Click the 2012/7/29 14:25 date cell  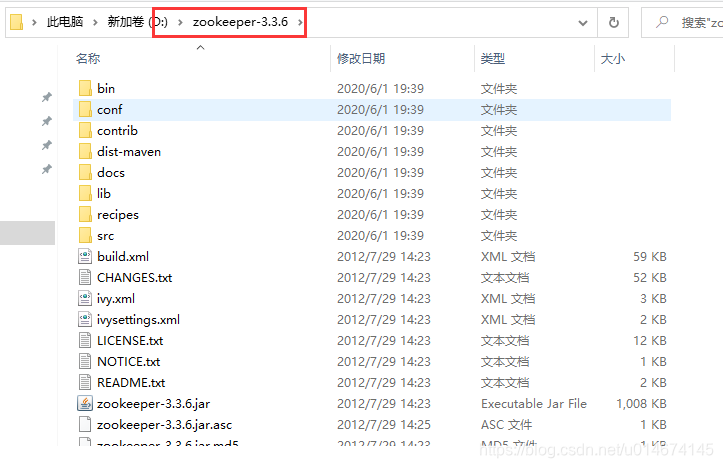coord(384,425)
